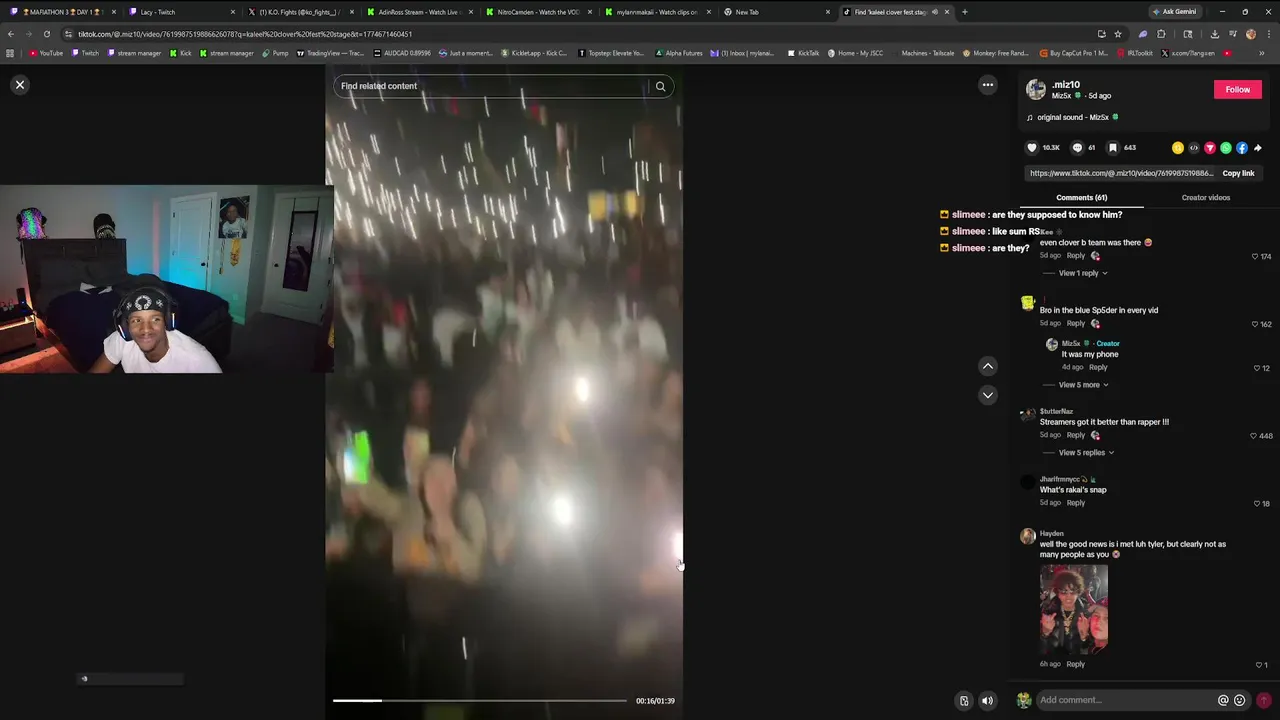1280x720 pixels.
Task: Mute the video using the speaker icon
Action: pyautogui.click(x=987, y=701)
